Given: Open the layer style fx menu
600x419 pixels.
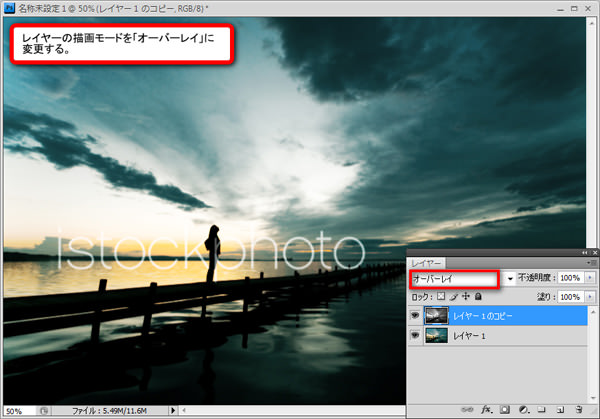Looking at the screenshot, I should [x=486, y=409].
